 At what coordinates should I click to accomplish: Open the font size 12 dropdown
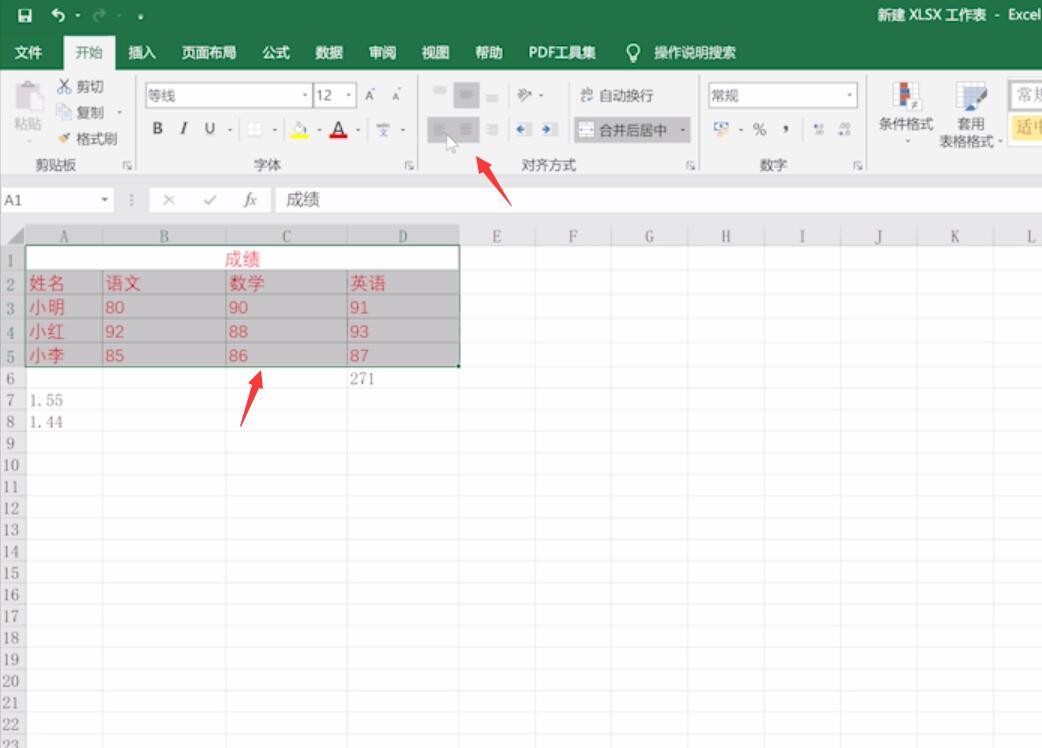click(x=348, y=95)
